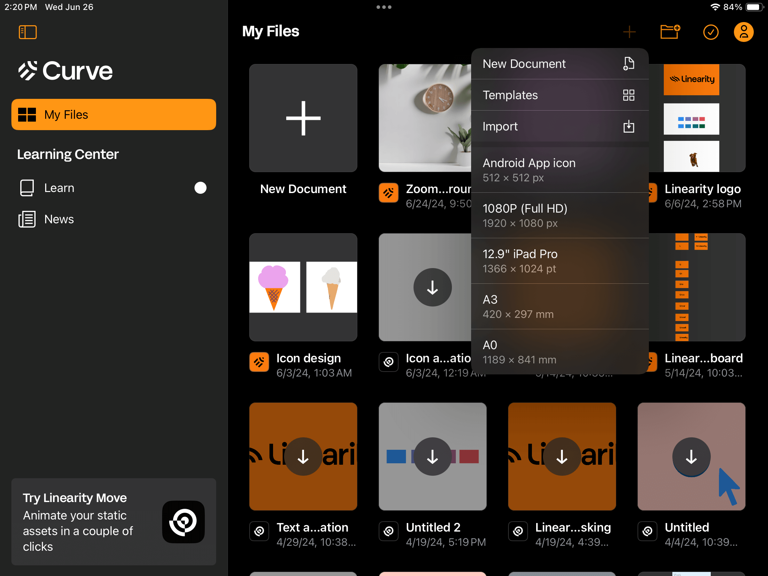Viewport: 768px width, 576px height.
Task: Select A3 420 × 297 mm preset
Action: coord(560,307)
